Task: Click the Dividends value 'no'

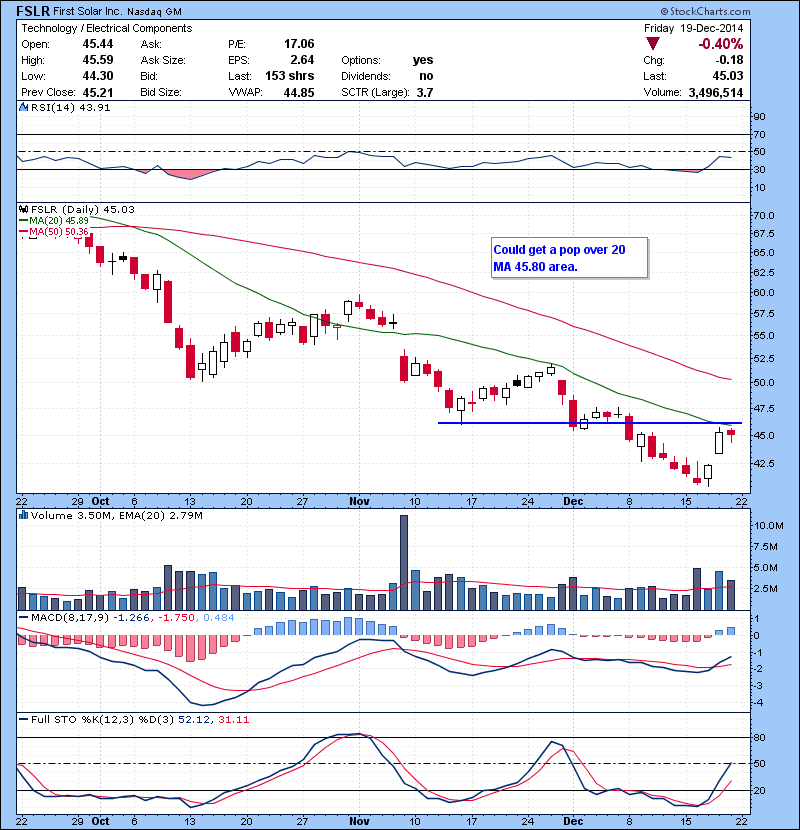Action: pyautogui.click(x=426, y=76)
